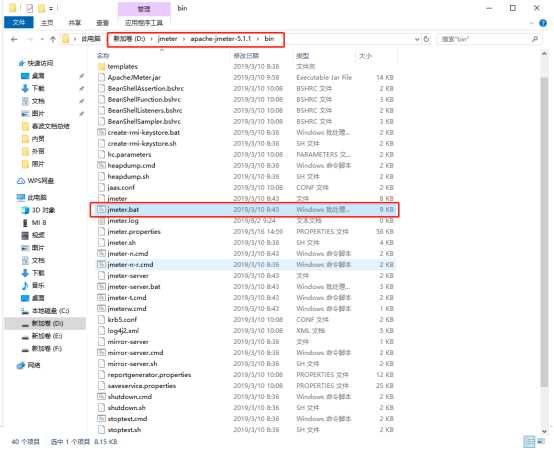Select the create-rmi-keystore.bat file icon
Viewport: 554px width, 452px height.
click(x=101, y=133)
